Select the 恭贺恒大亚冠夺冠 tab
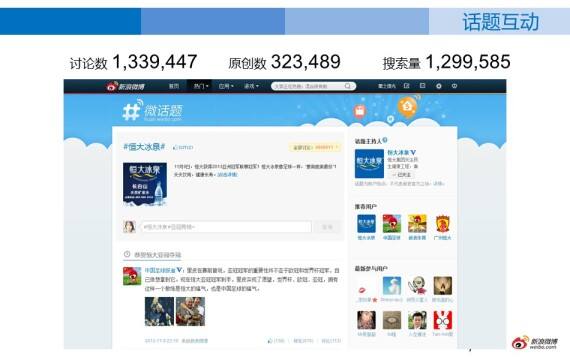The width and height of the screenshot is (570, 360). pos(157,255)
